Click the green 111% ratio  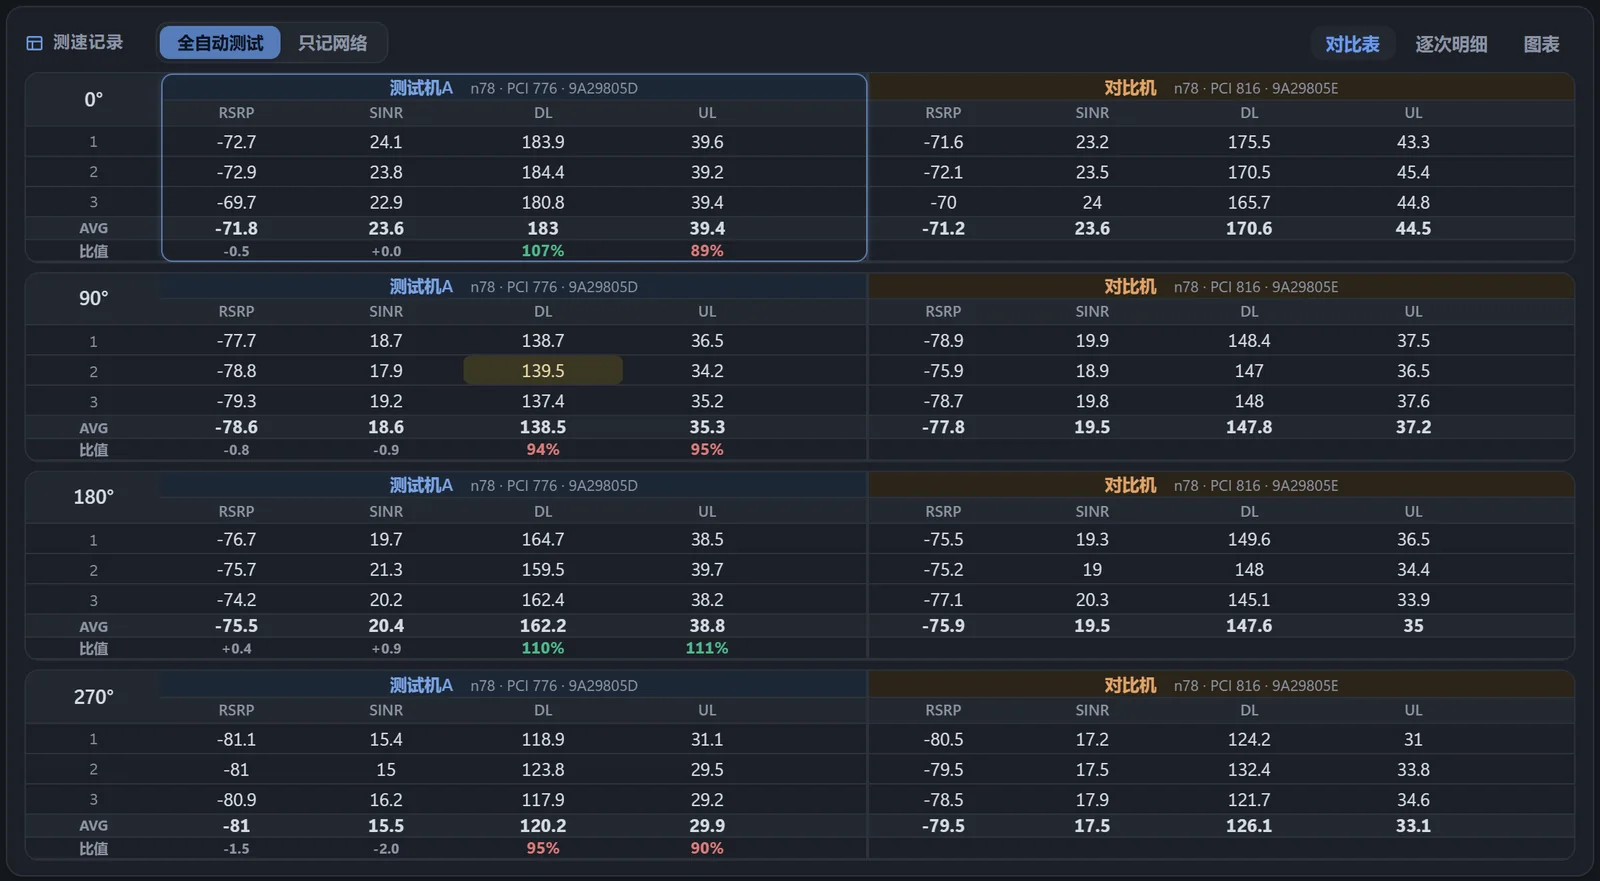707,648
